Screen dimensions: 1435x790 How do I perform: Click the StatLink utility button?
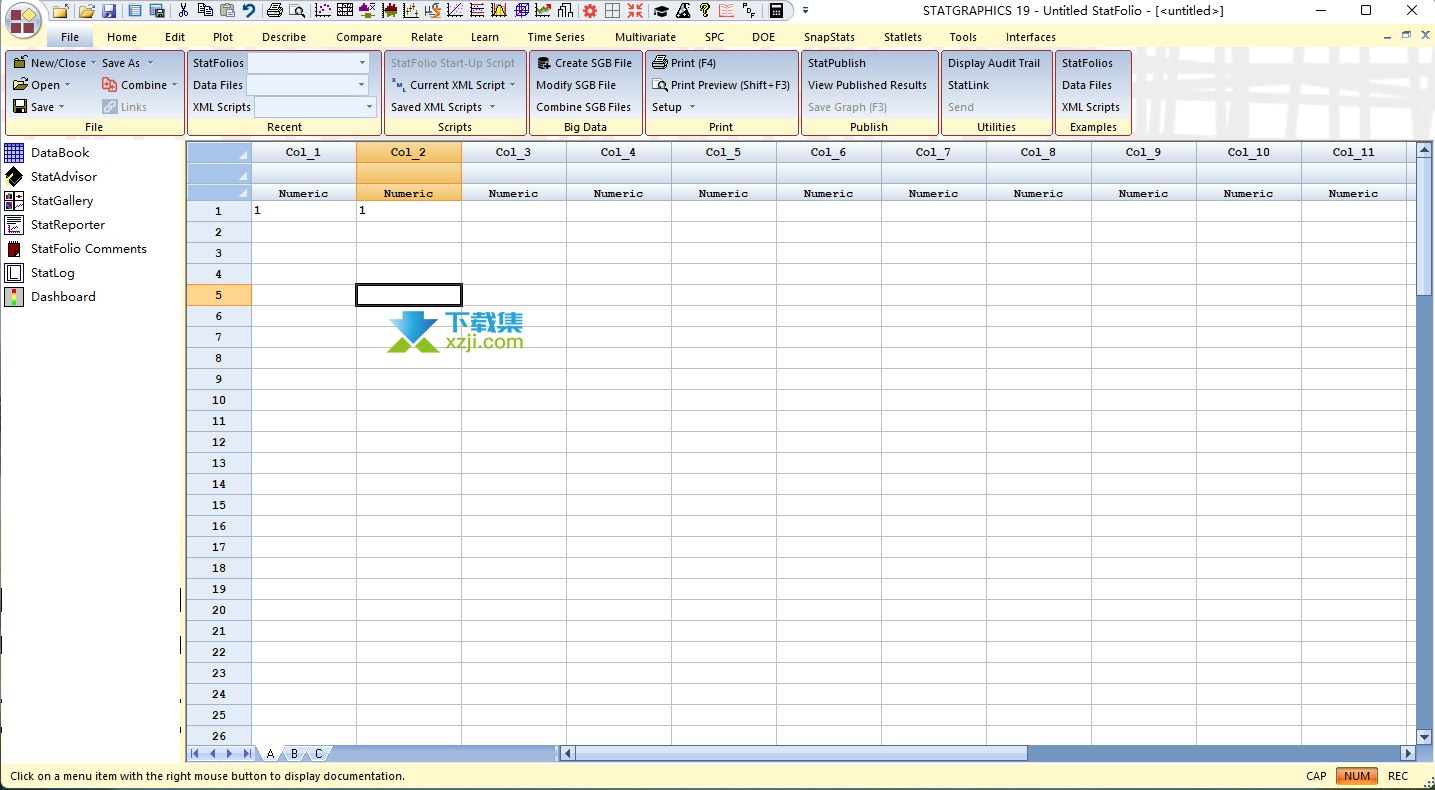point(969,85)
